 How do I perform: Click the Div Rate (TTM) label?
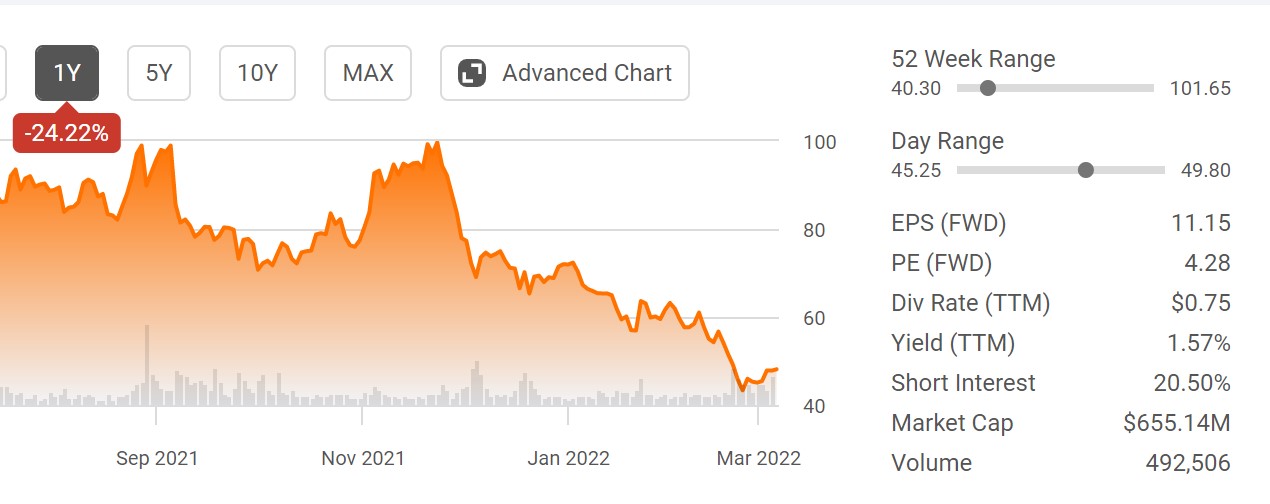pos(970,303)
